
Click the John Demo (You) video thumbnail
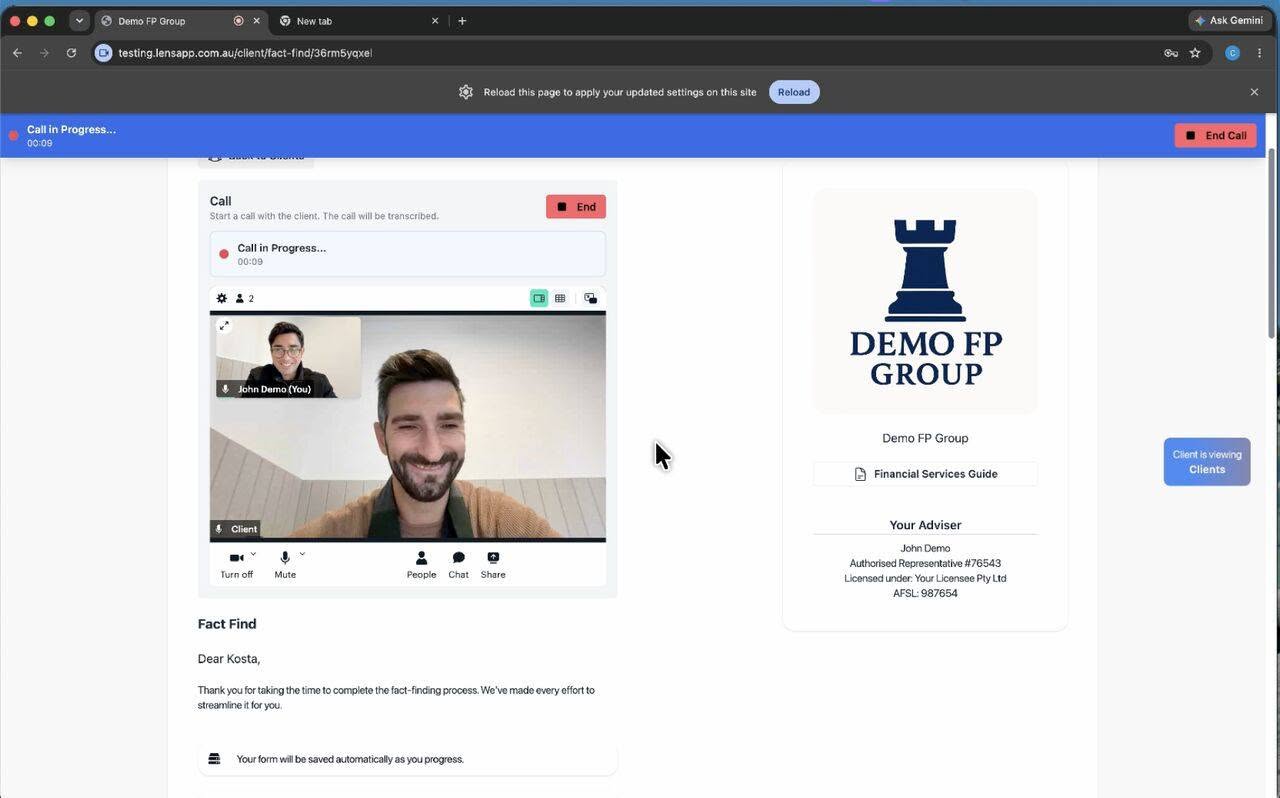(x=288, y=357)
